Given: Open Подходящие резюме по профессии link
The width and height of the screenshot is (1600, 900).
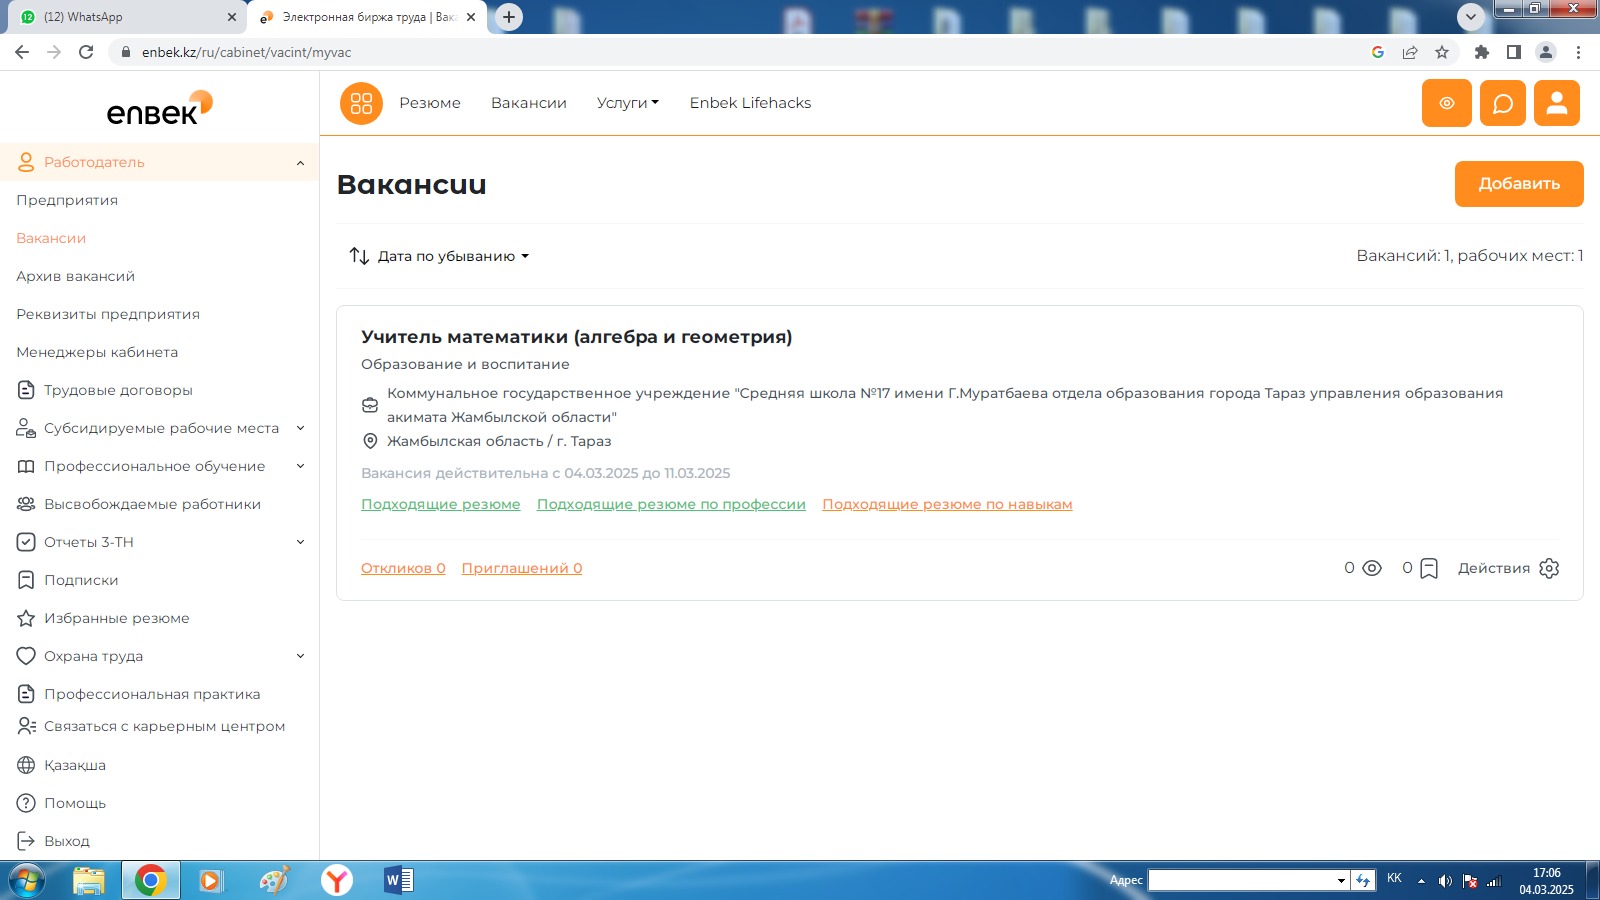Looking at the screenshot, I should (671, 504).
